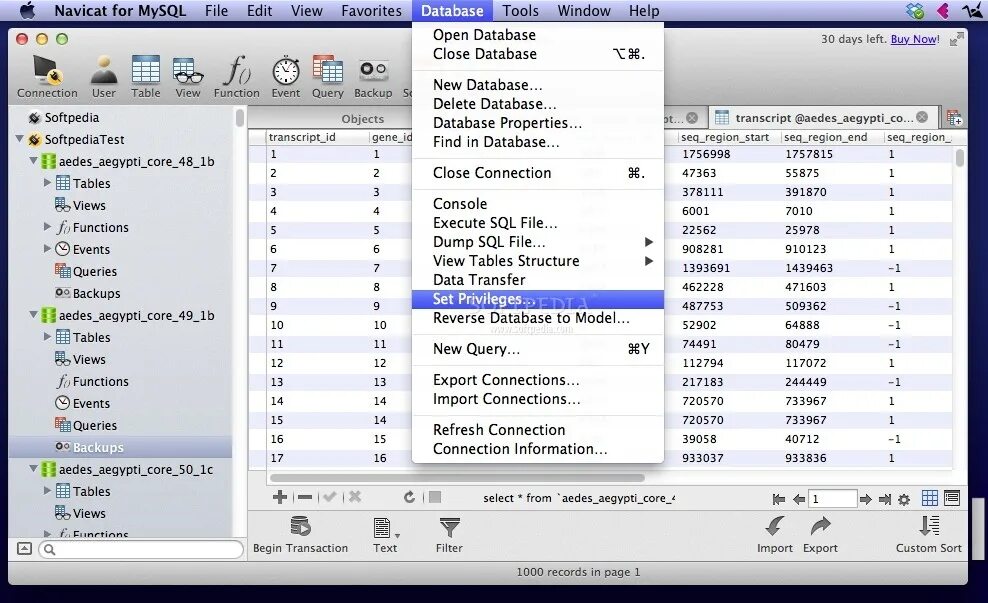
Task: Select Queries under aedes_aegypti_core_48_1b
Action: pyautogui.click(x=95, y=272)
